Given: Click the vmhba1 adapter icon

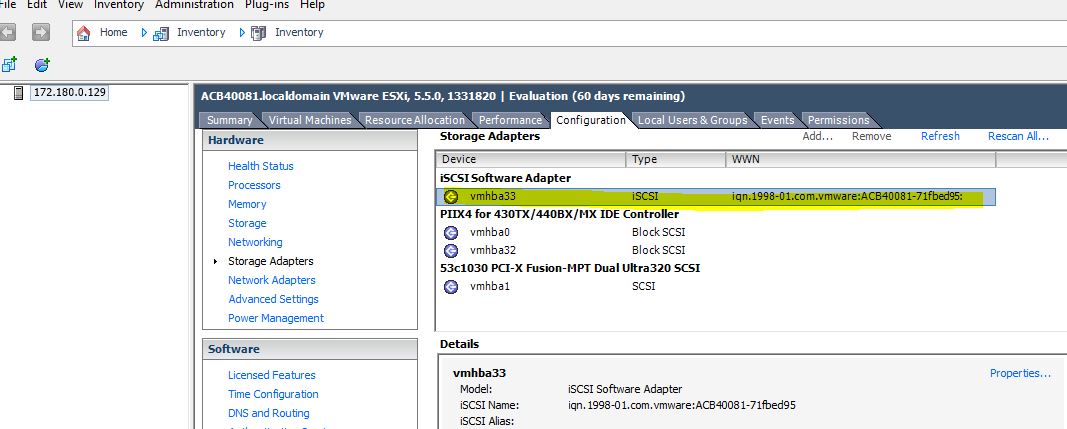Looking at the screenshot, I should [x=450, y=287].
